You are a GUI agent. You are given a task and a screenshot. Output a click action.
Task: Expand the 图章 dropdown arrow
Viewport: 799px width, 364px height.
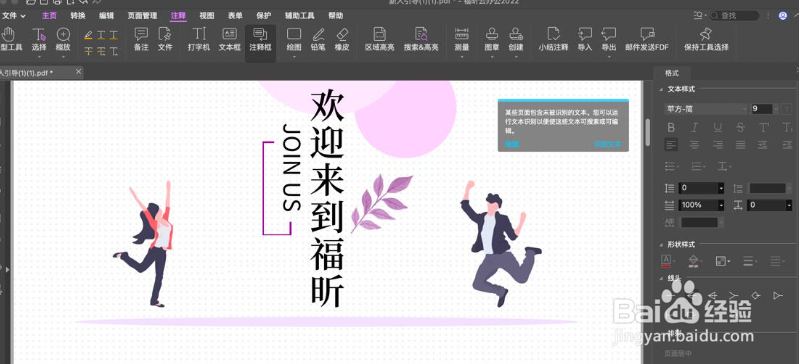492,56
